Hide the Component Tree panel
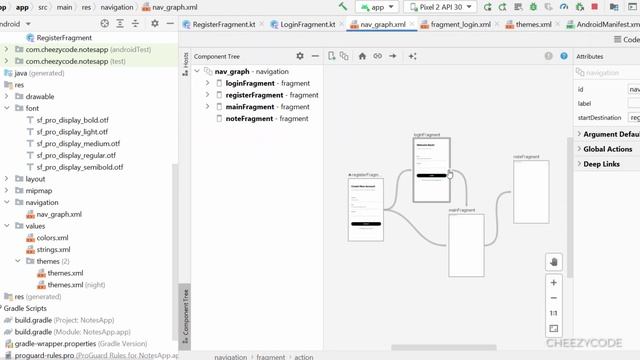640x360 pixels. (315, 56)
